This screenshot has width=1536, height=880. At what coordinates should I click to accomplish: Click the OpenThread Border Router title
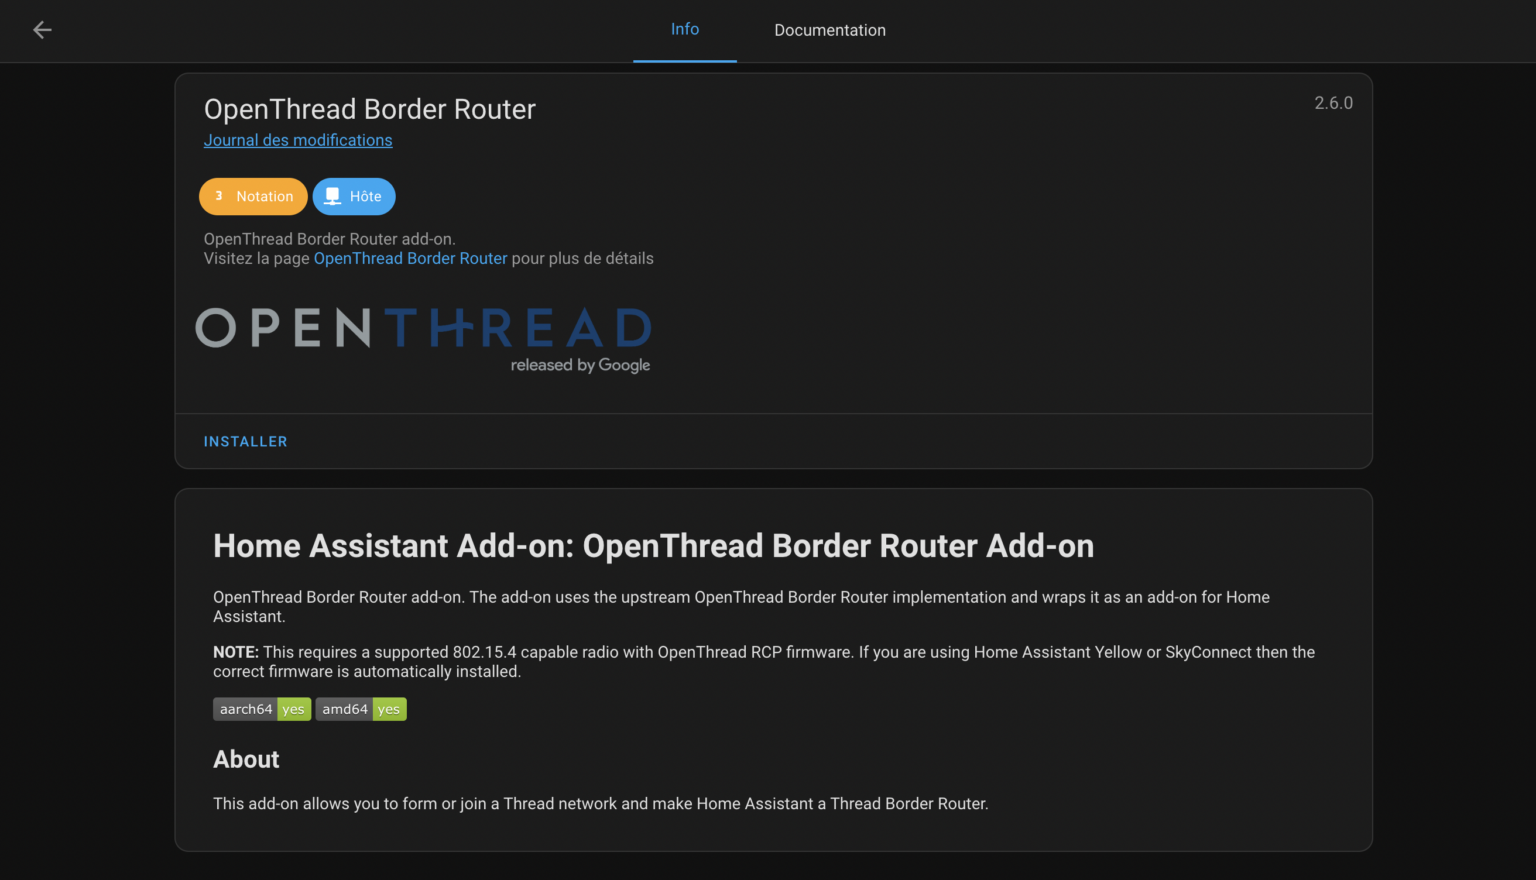pos(369,109)
